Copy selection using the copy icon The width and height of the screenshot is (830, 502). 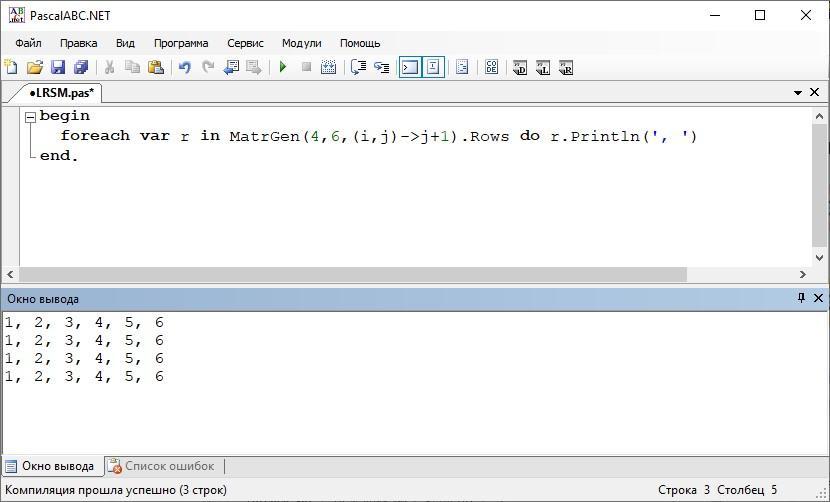(x=132, y=67)
